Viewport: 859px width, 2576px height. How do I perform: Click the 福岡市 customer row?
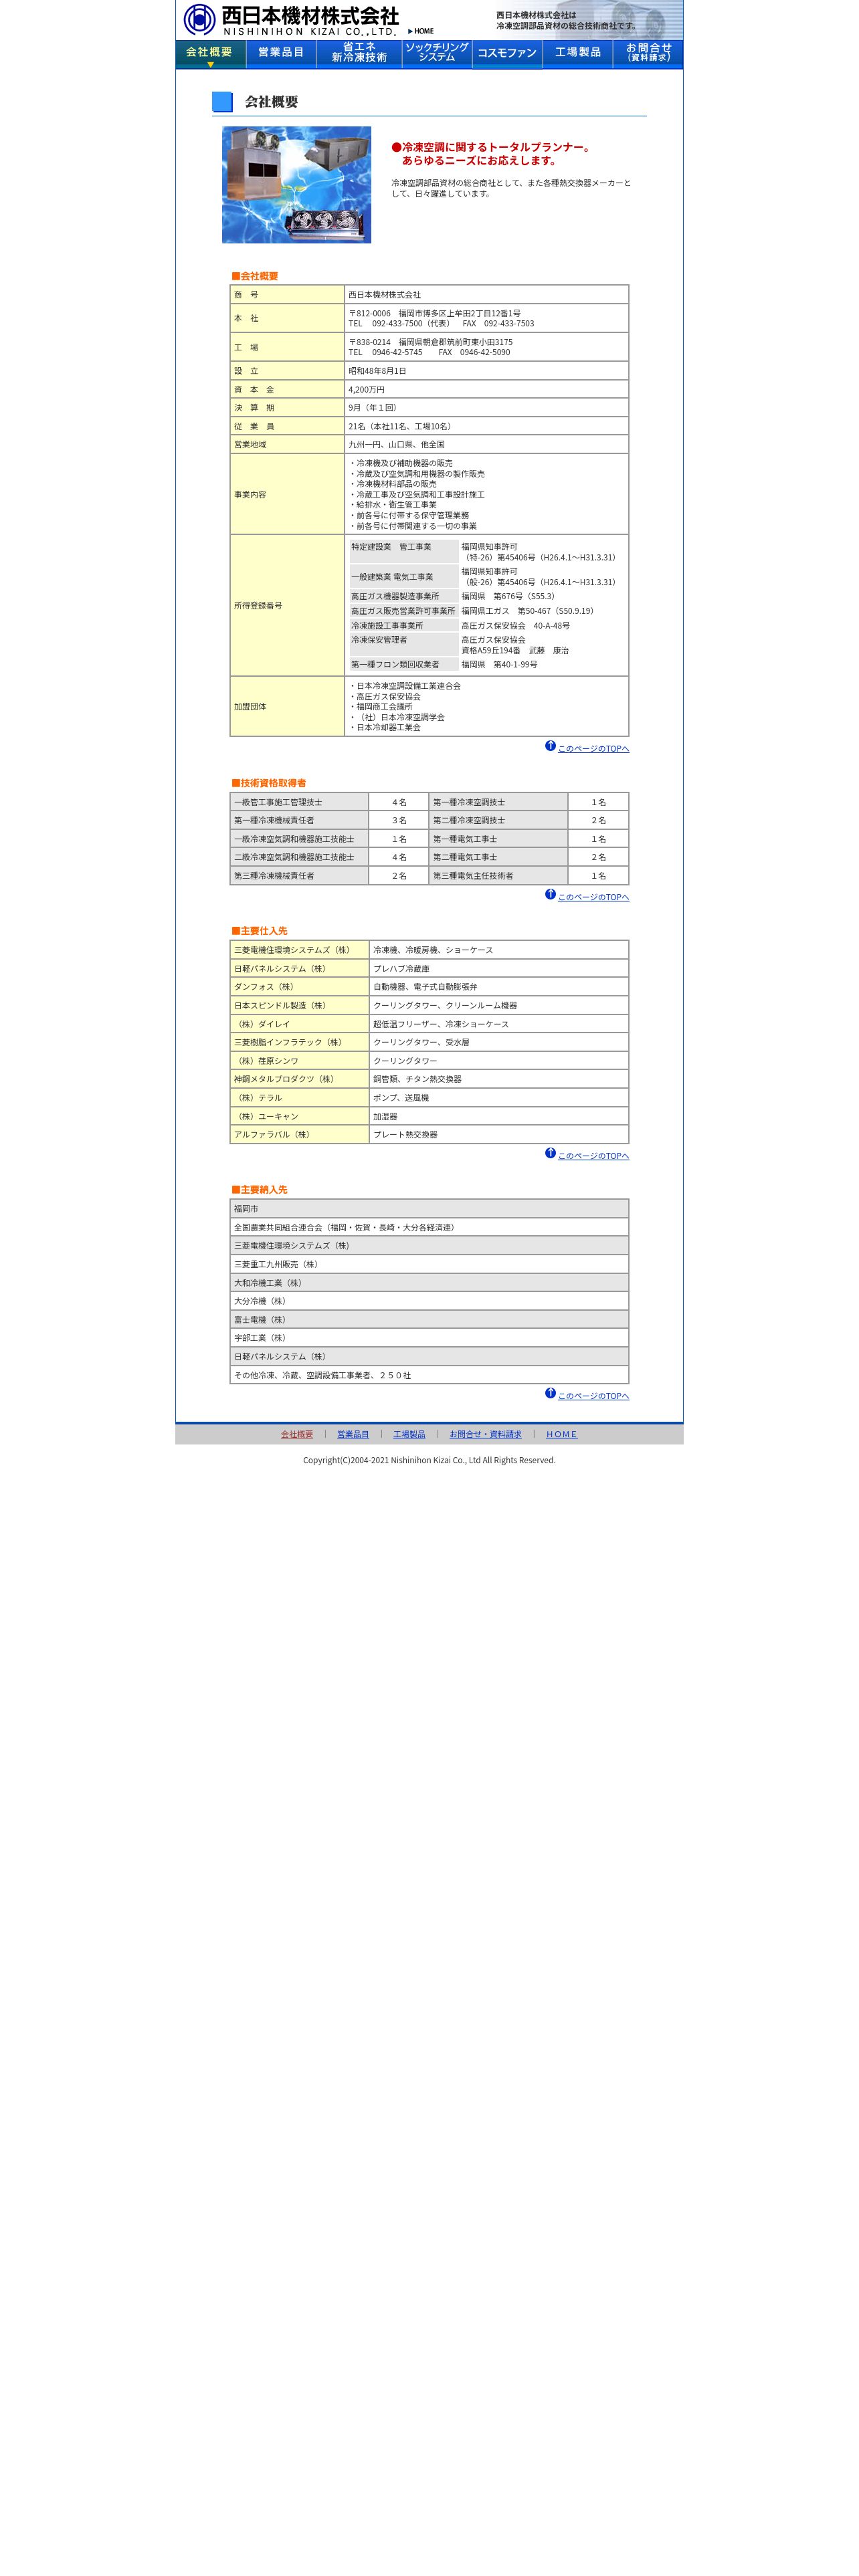click(429, 1209)
